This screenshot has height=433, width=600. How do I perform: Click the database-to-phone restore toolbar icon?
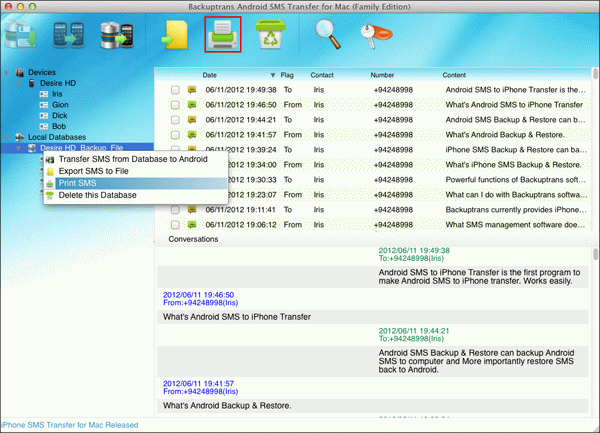[x=117, y=35]
